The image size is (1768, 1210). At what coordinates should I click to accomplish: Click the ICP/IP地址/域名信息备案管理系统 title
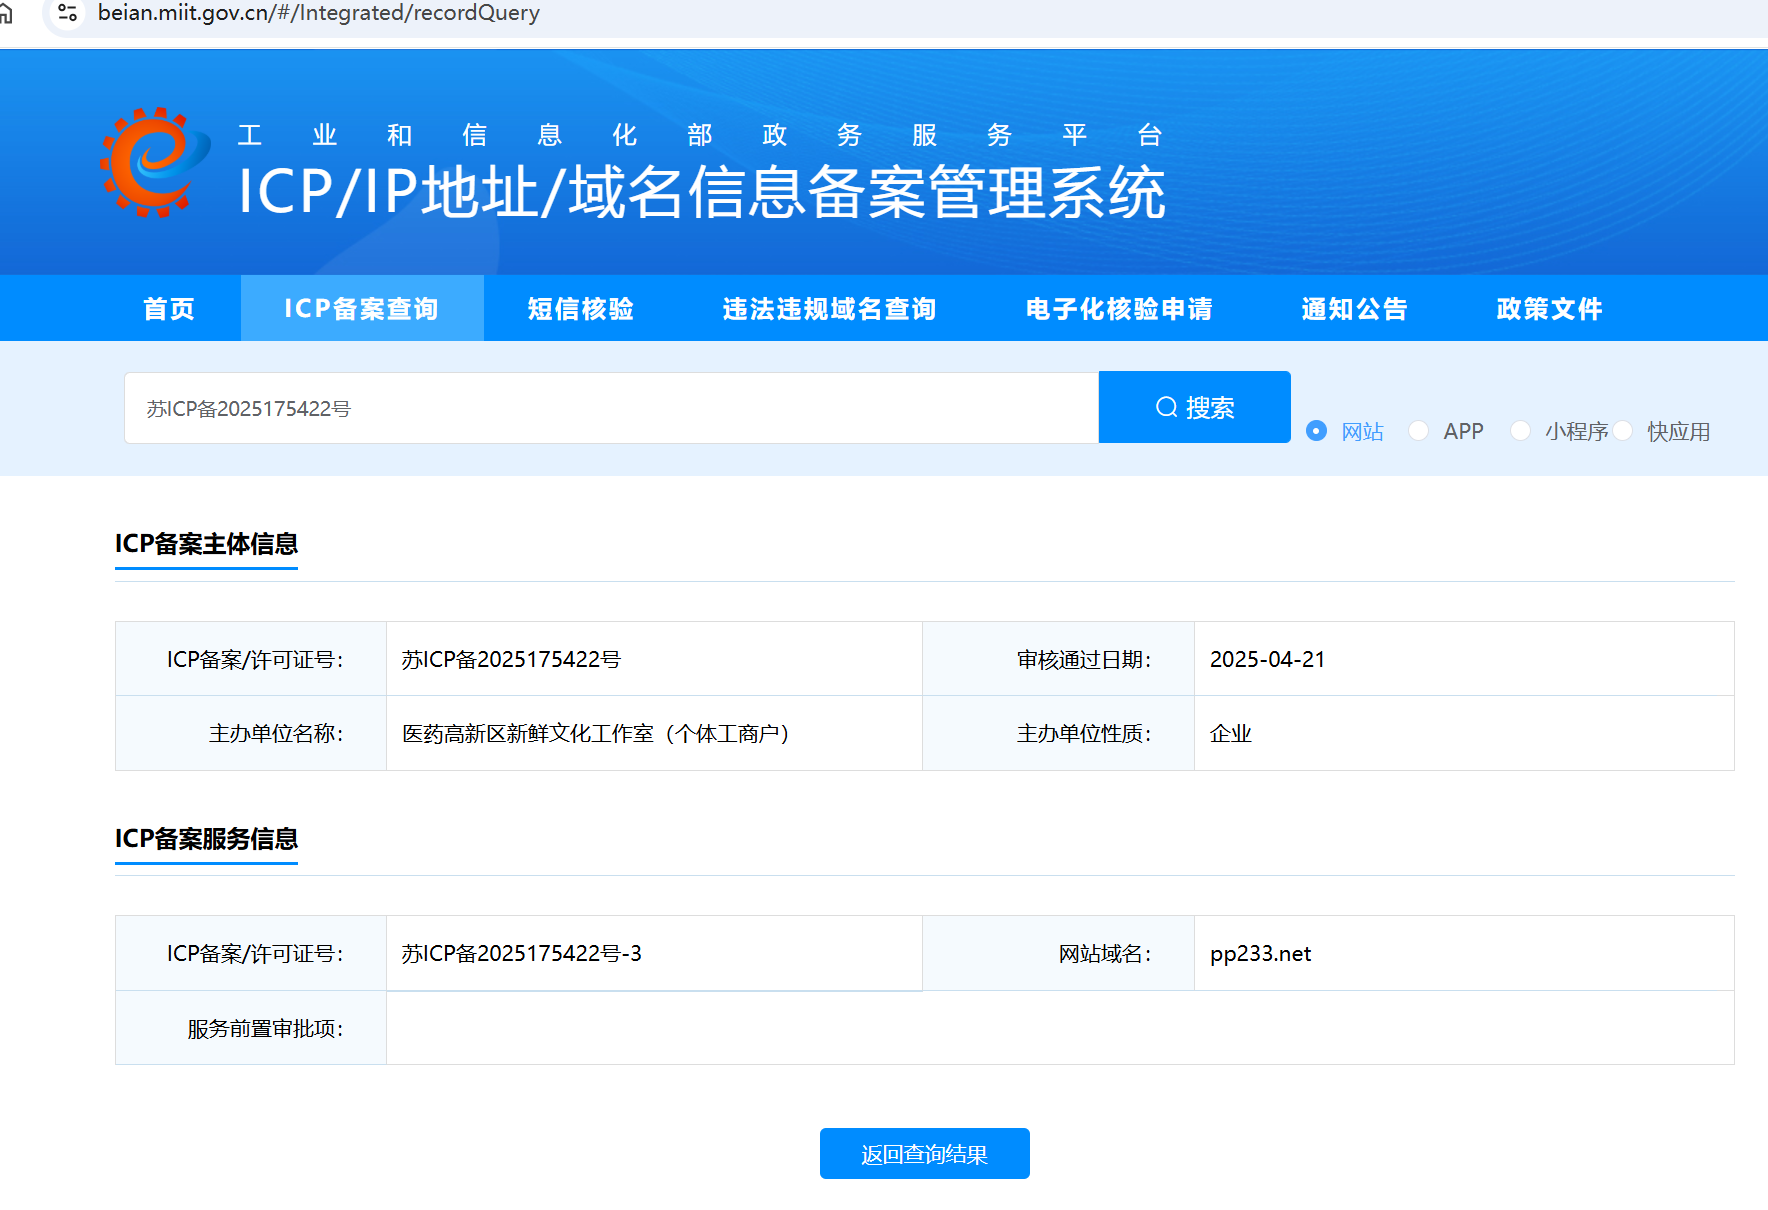[702, 192]
